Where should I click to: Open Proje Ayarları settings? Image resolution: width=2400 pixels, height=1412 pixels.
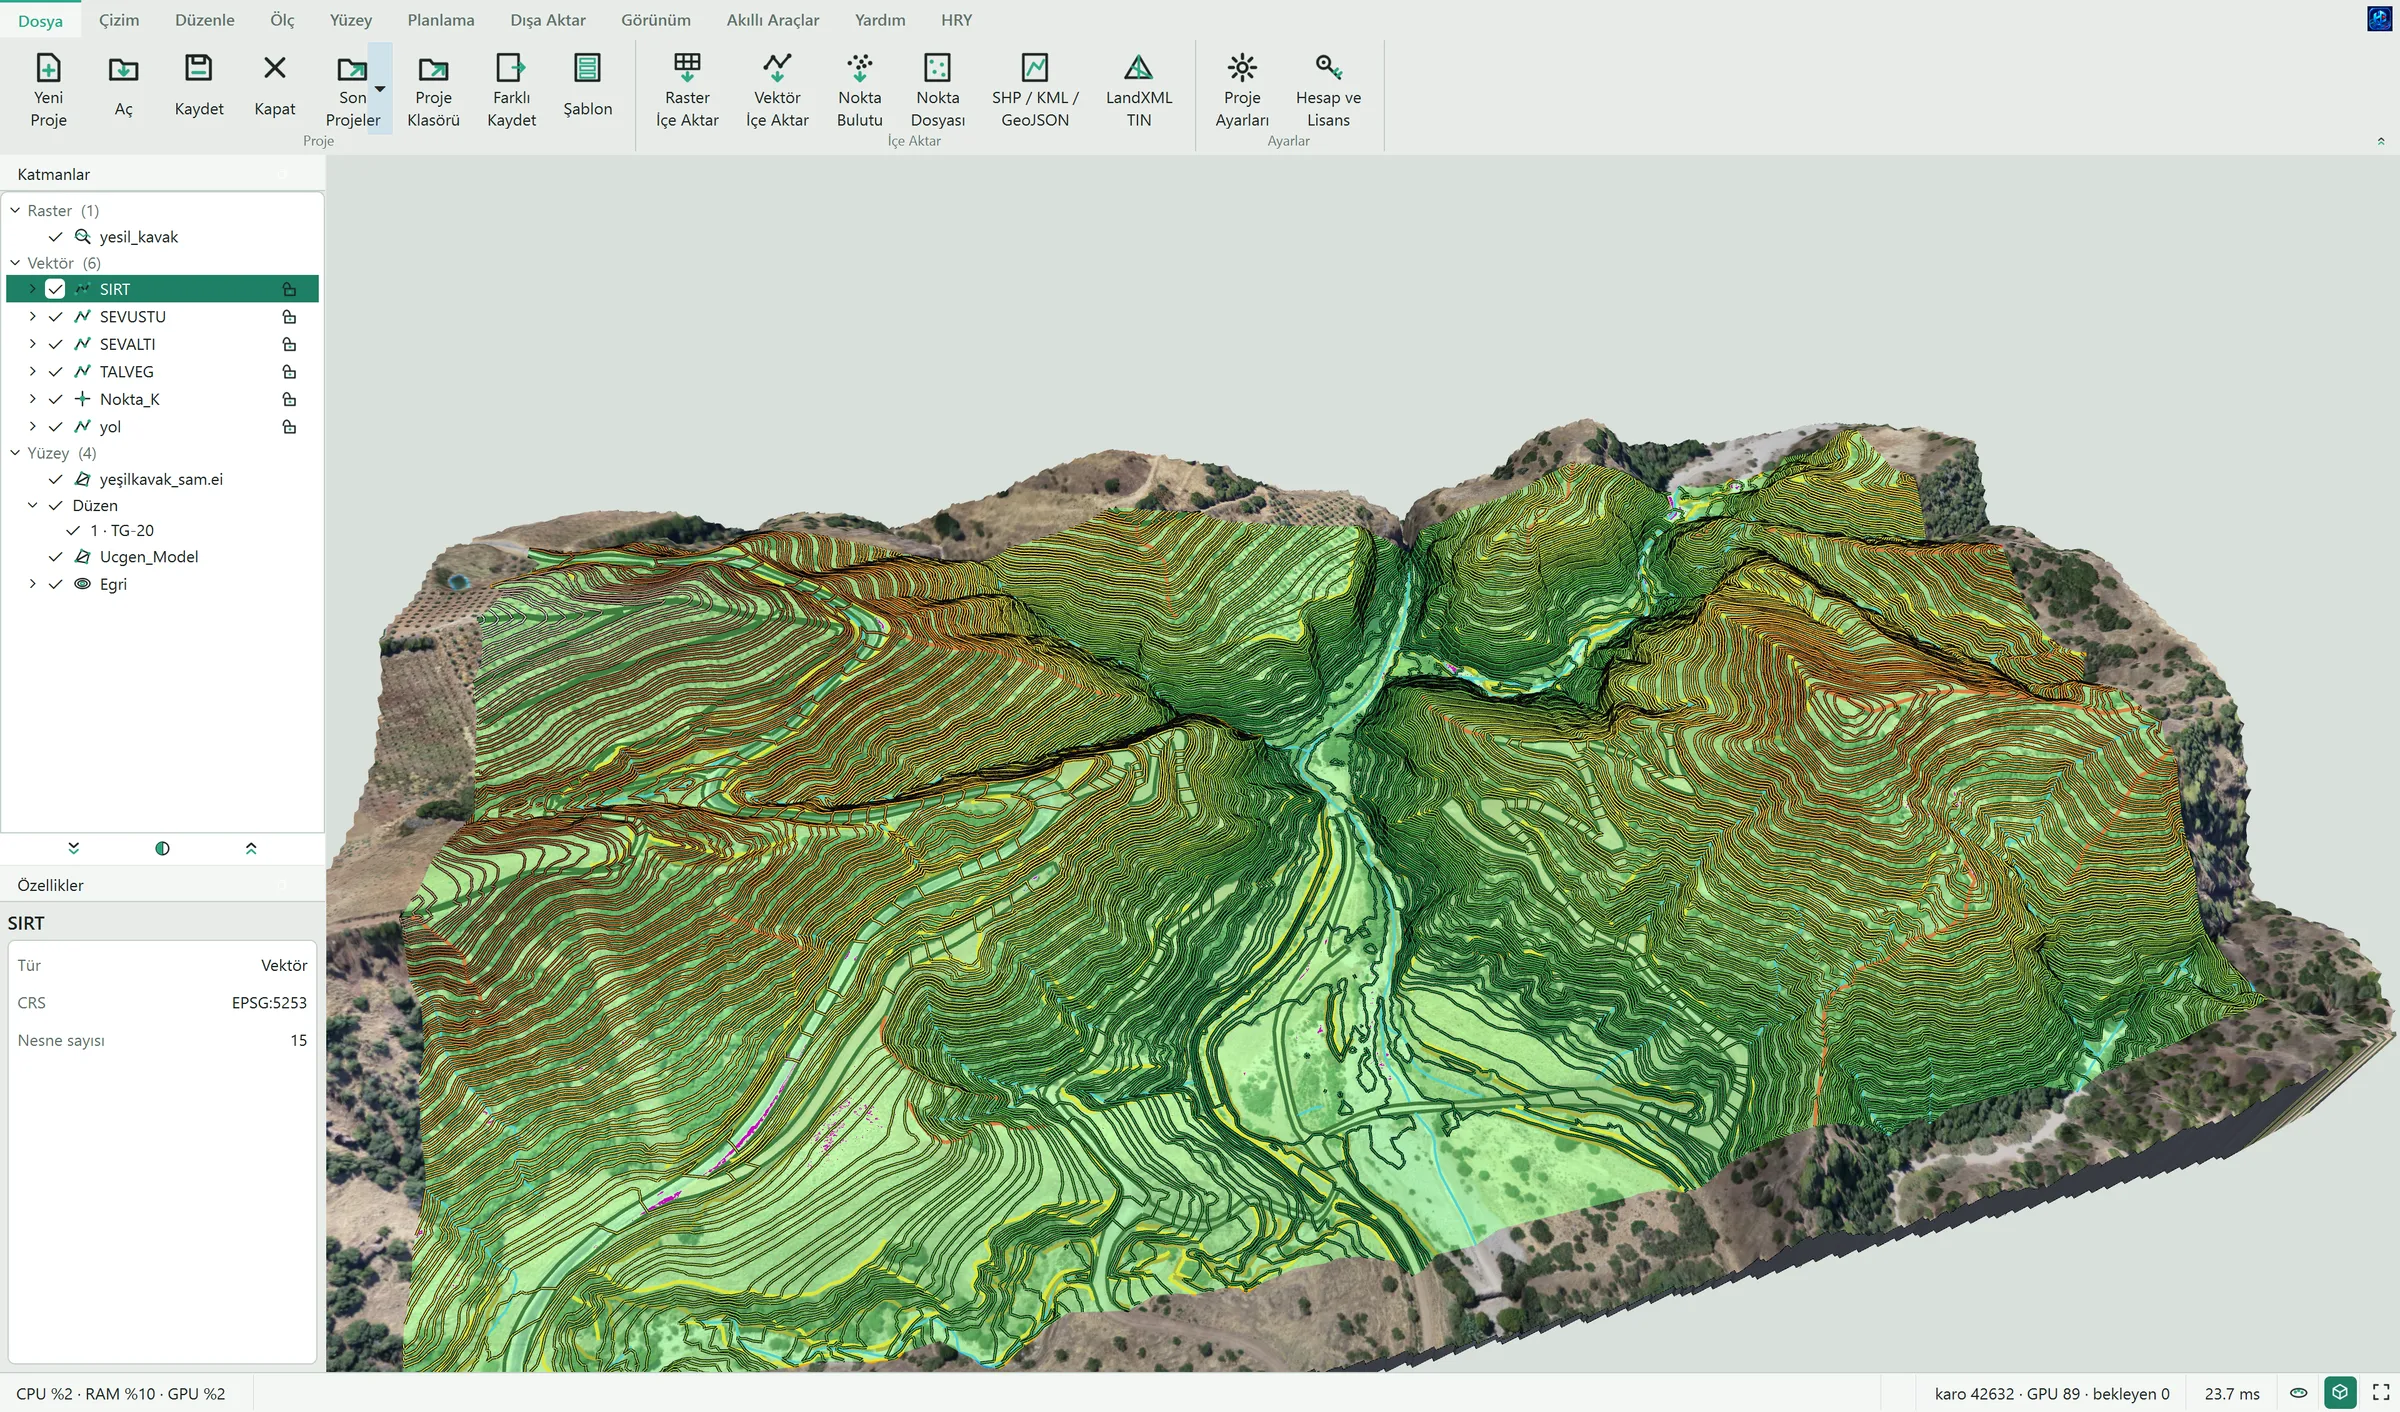pyautogui.click(x=1242, y=90)
